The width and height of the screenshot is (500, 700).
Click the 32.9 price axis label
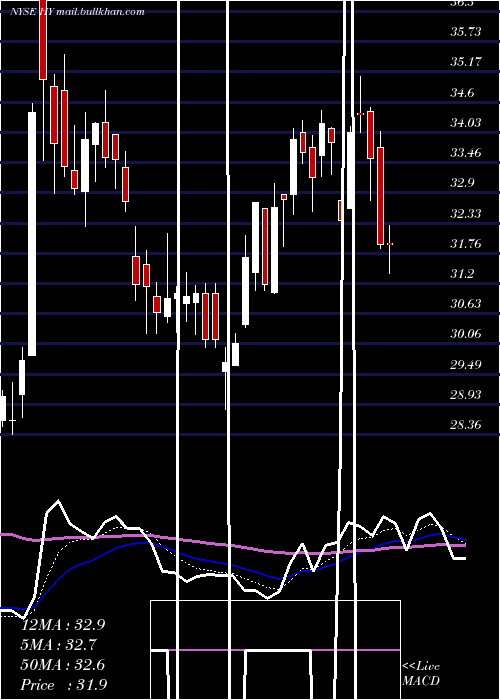[462, 183]
